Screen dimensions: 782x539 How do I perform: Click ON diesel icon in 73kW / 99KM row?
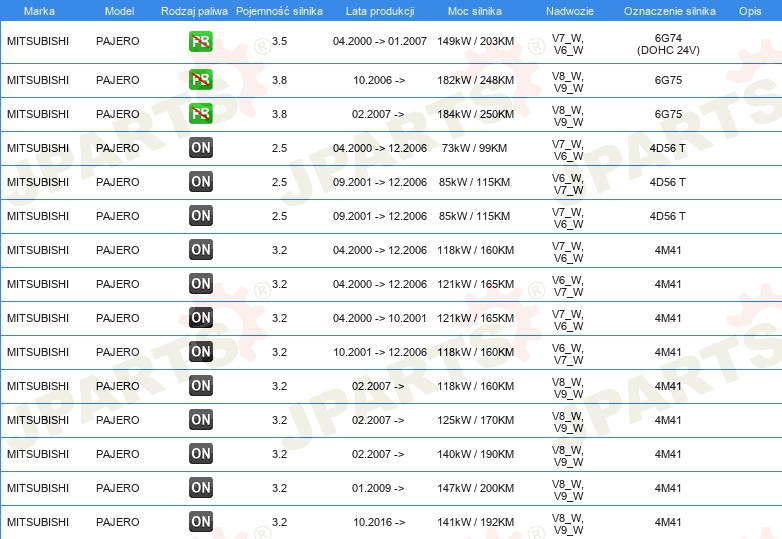tap(200, 148)
